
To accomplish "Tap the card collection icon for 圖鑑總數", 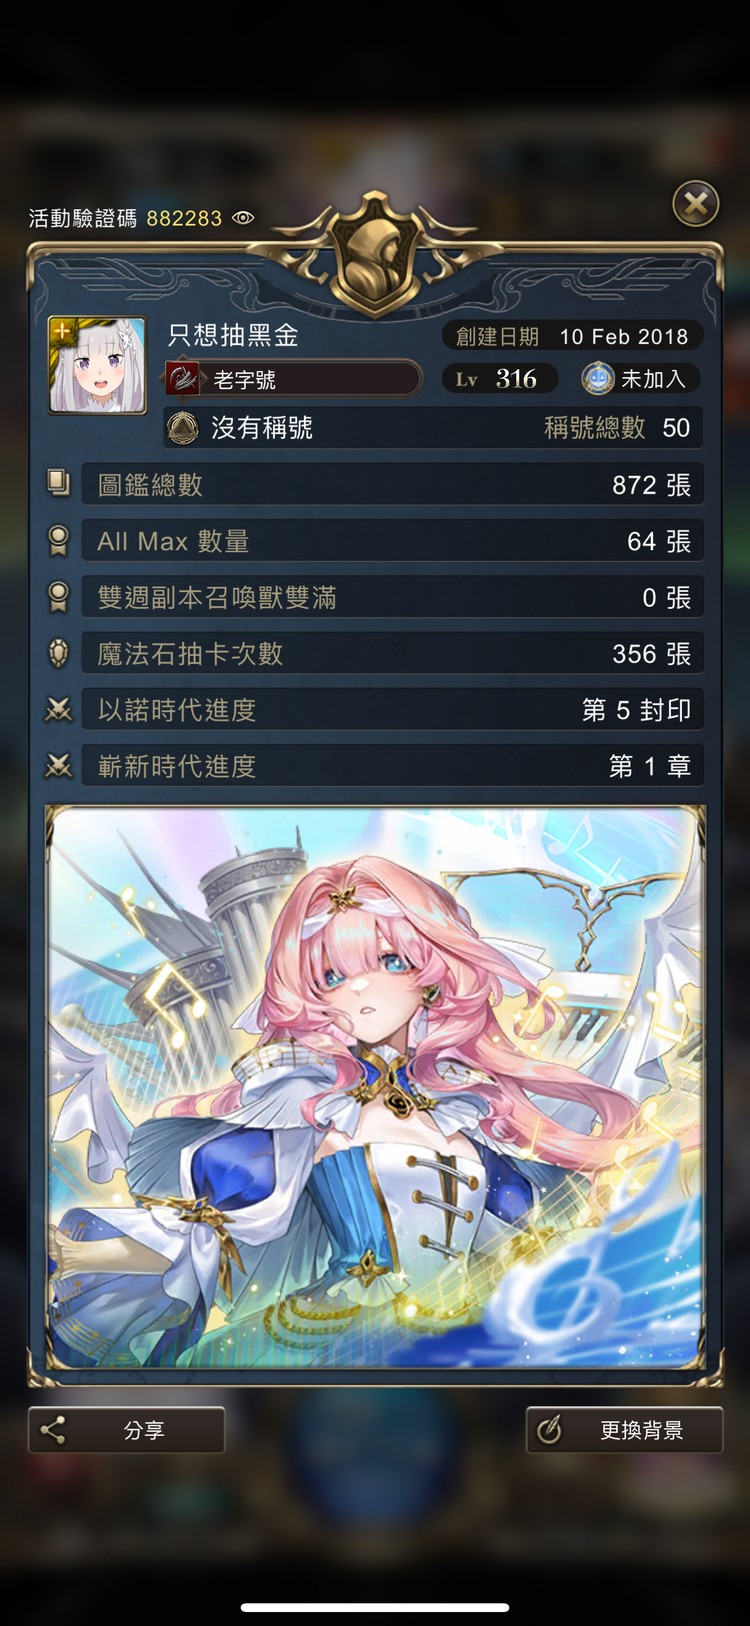I will (x=59, y=485).
